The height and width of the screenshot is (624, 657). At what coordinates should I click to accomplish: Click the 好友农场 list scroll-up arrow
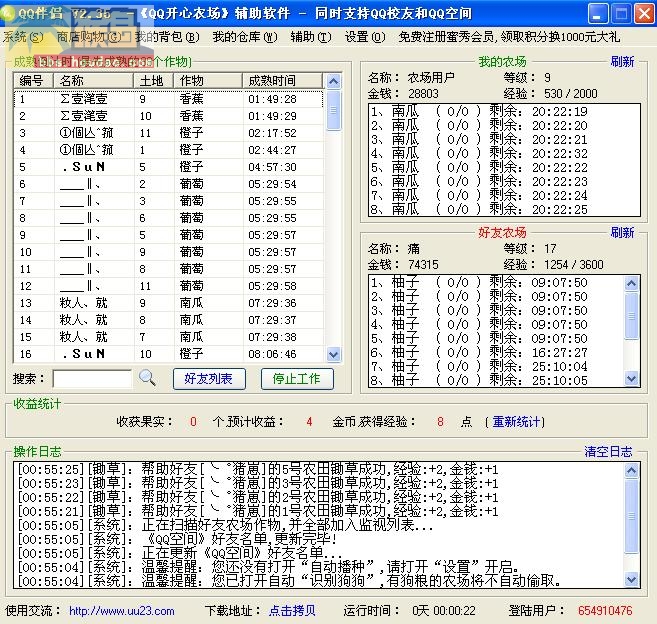631,284
